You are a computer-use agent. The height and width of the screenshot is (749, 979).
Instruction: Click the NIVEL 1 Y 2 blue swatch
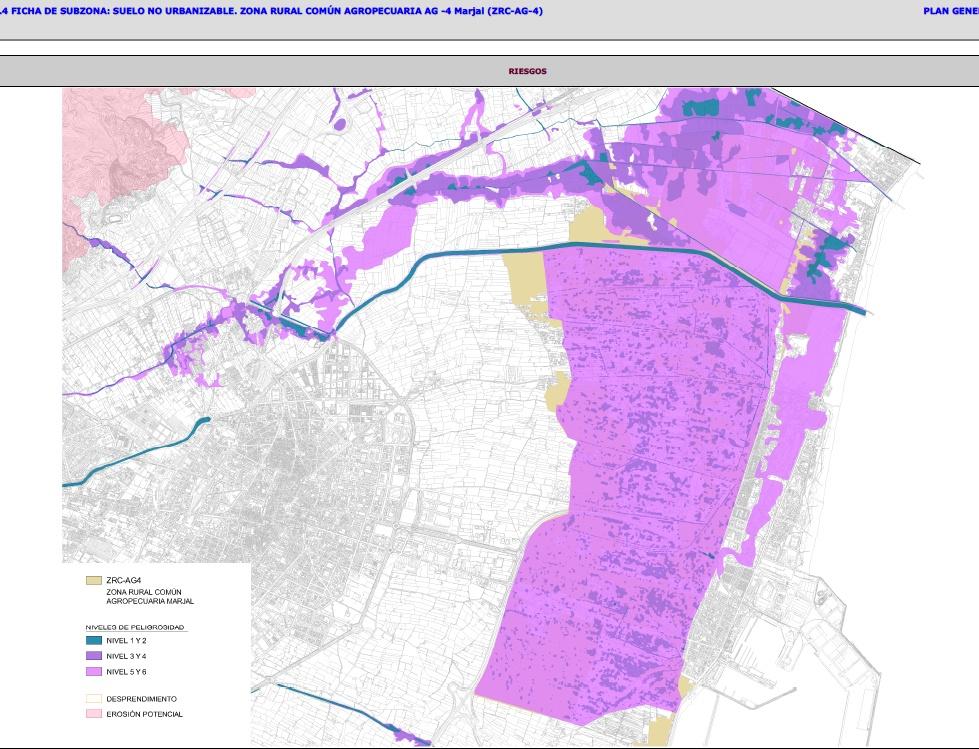pos(94,640)
